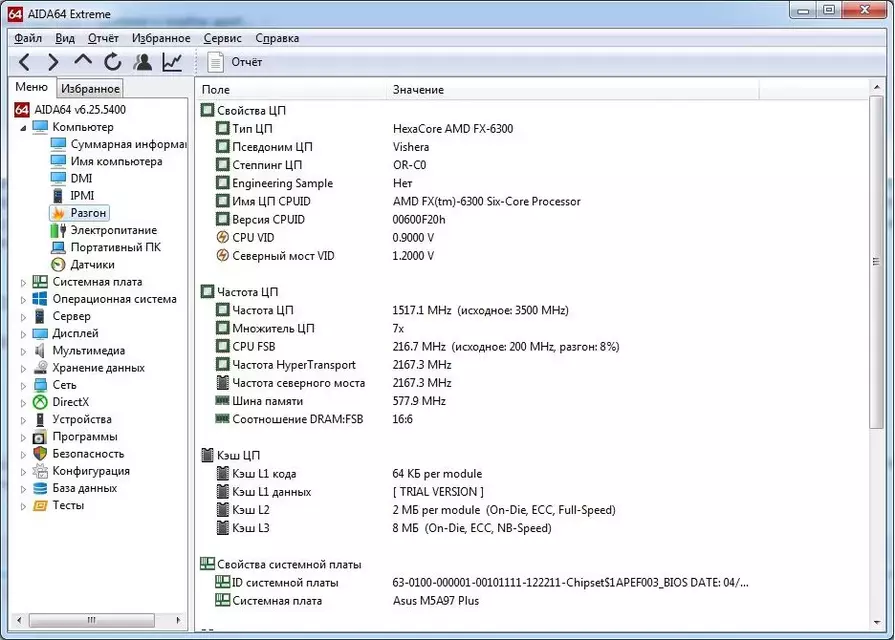
Task: Expand the Сервер tree node
Action: [23, 317]
